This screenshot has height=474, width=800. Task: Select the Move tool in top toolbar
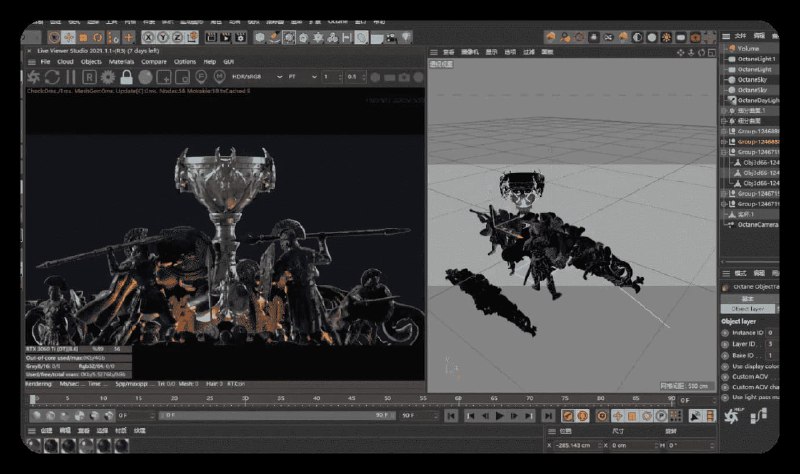(x=68, y=37)
